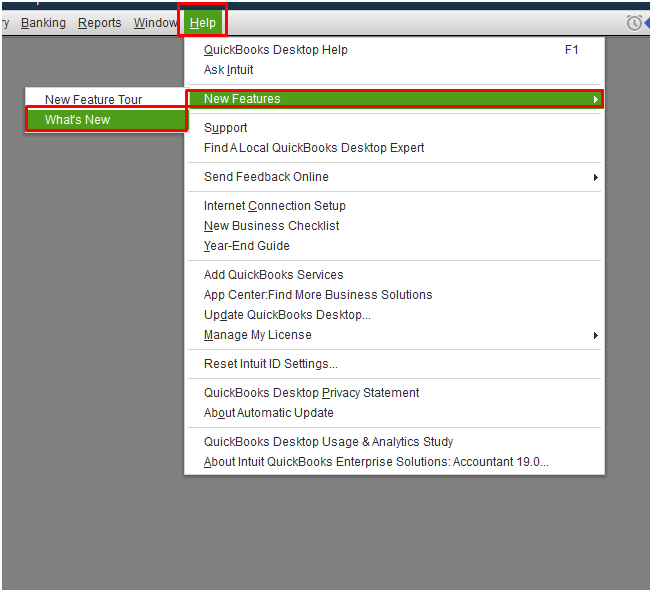Choose What's New in the submenu
Screen dimensions: 660x590
point(106,120)
